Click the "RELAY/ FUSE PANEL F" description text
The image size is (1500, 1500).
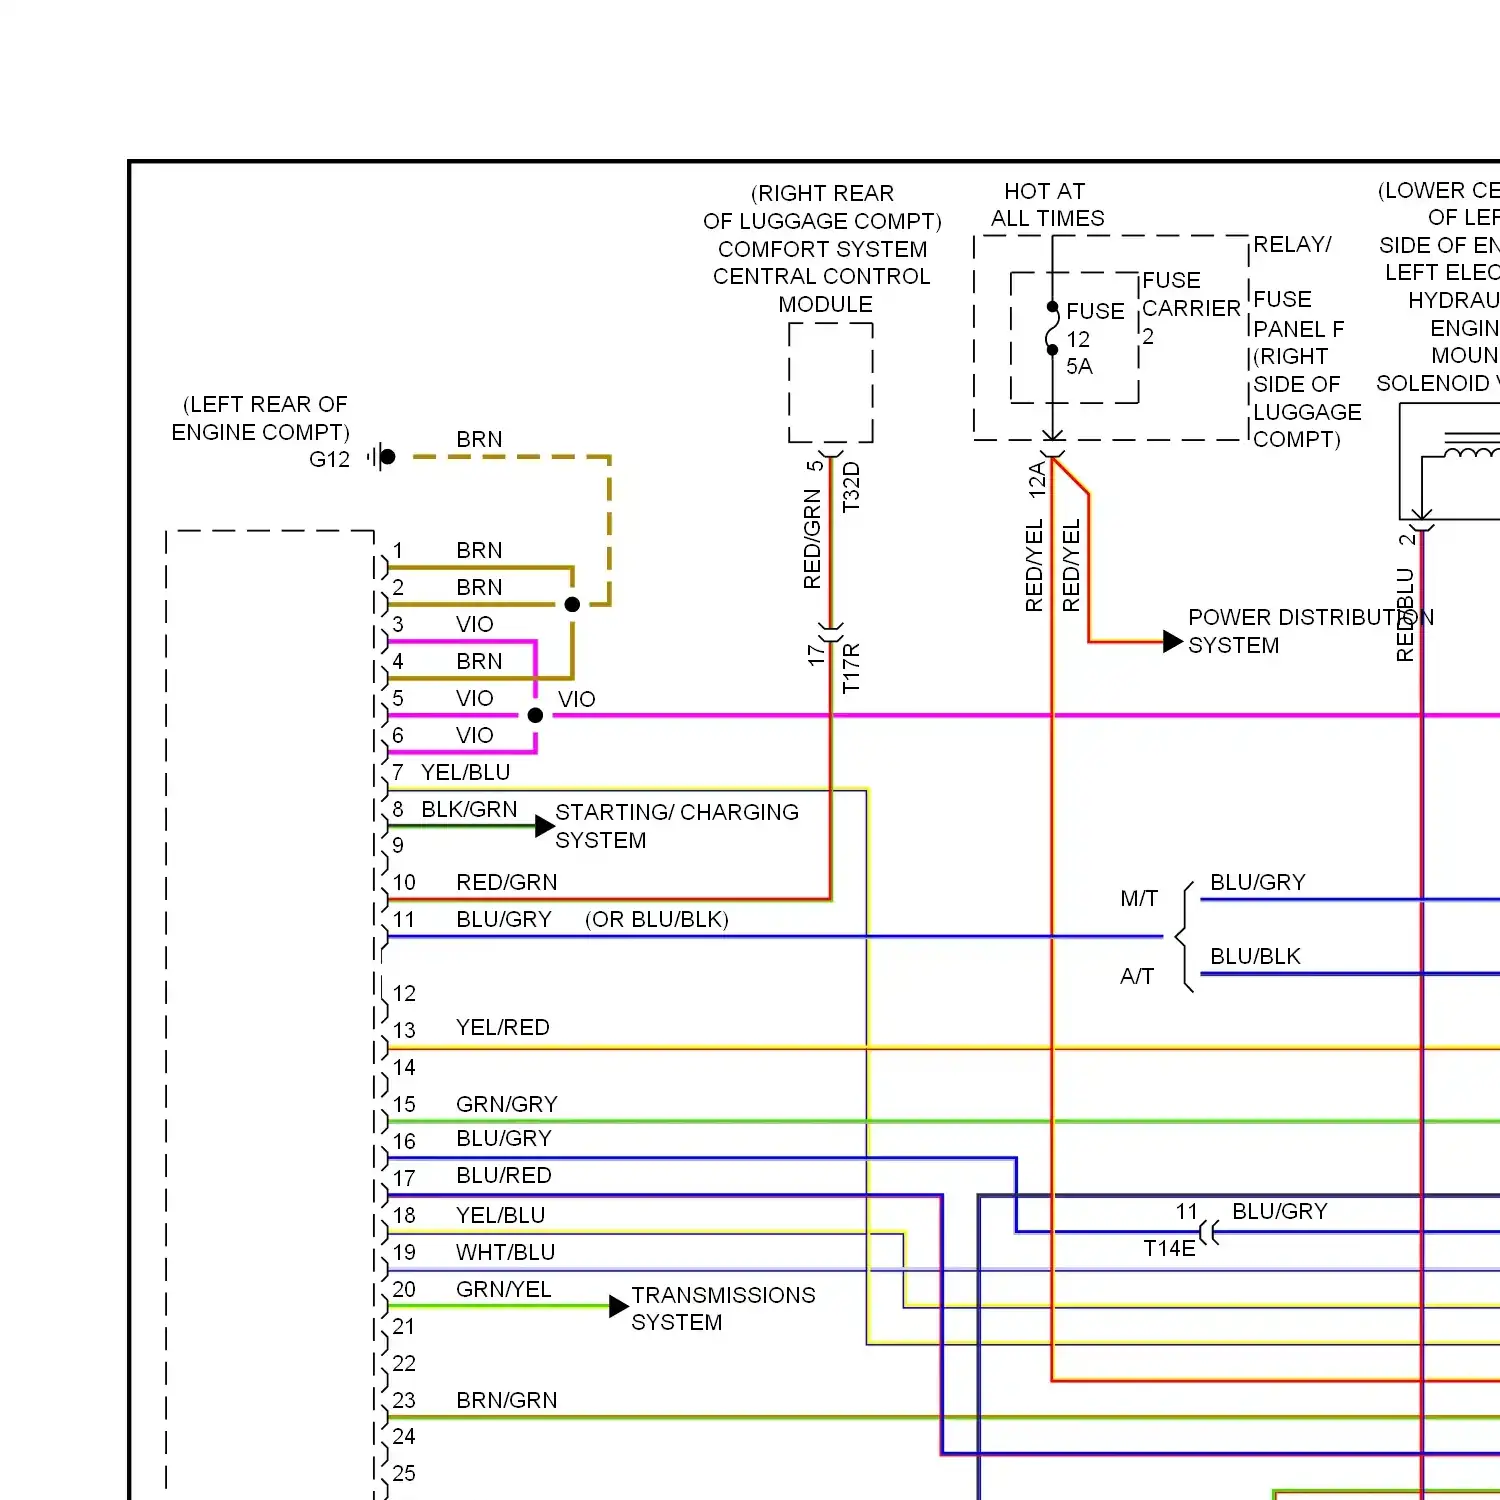pos(1307,341)
